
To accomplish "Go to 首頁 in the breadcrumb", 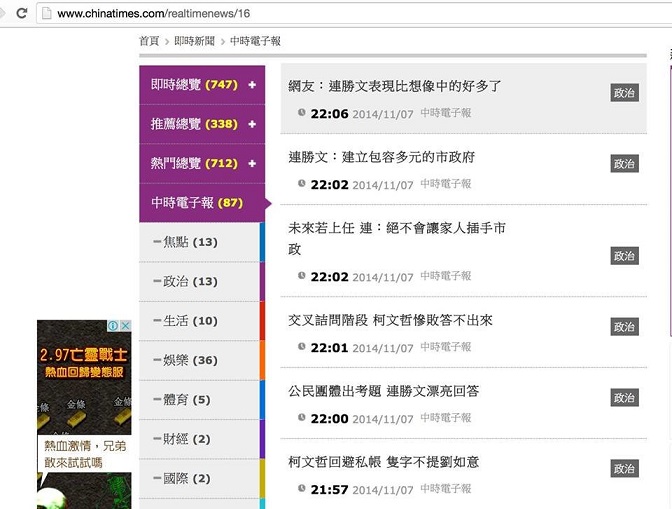I will point(149,41).
